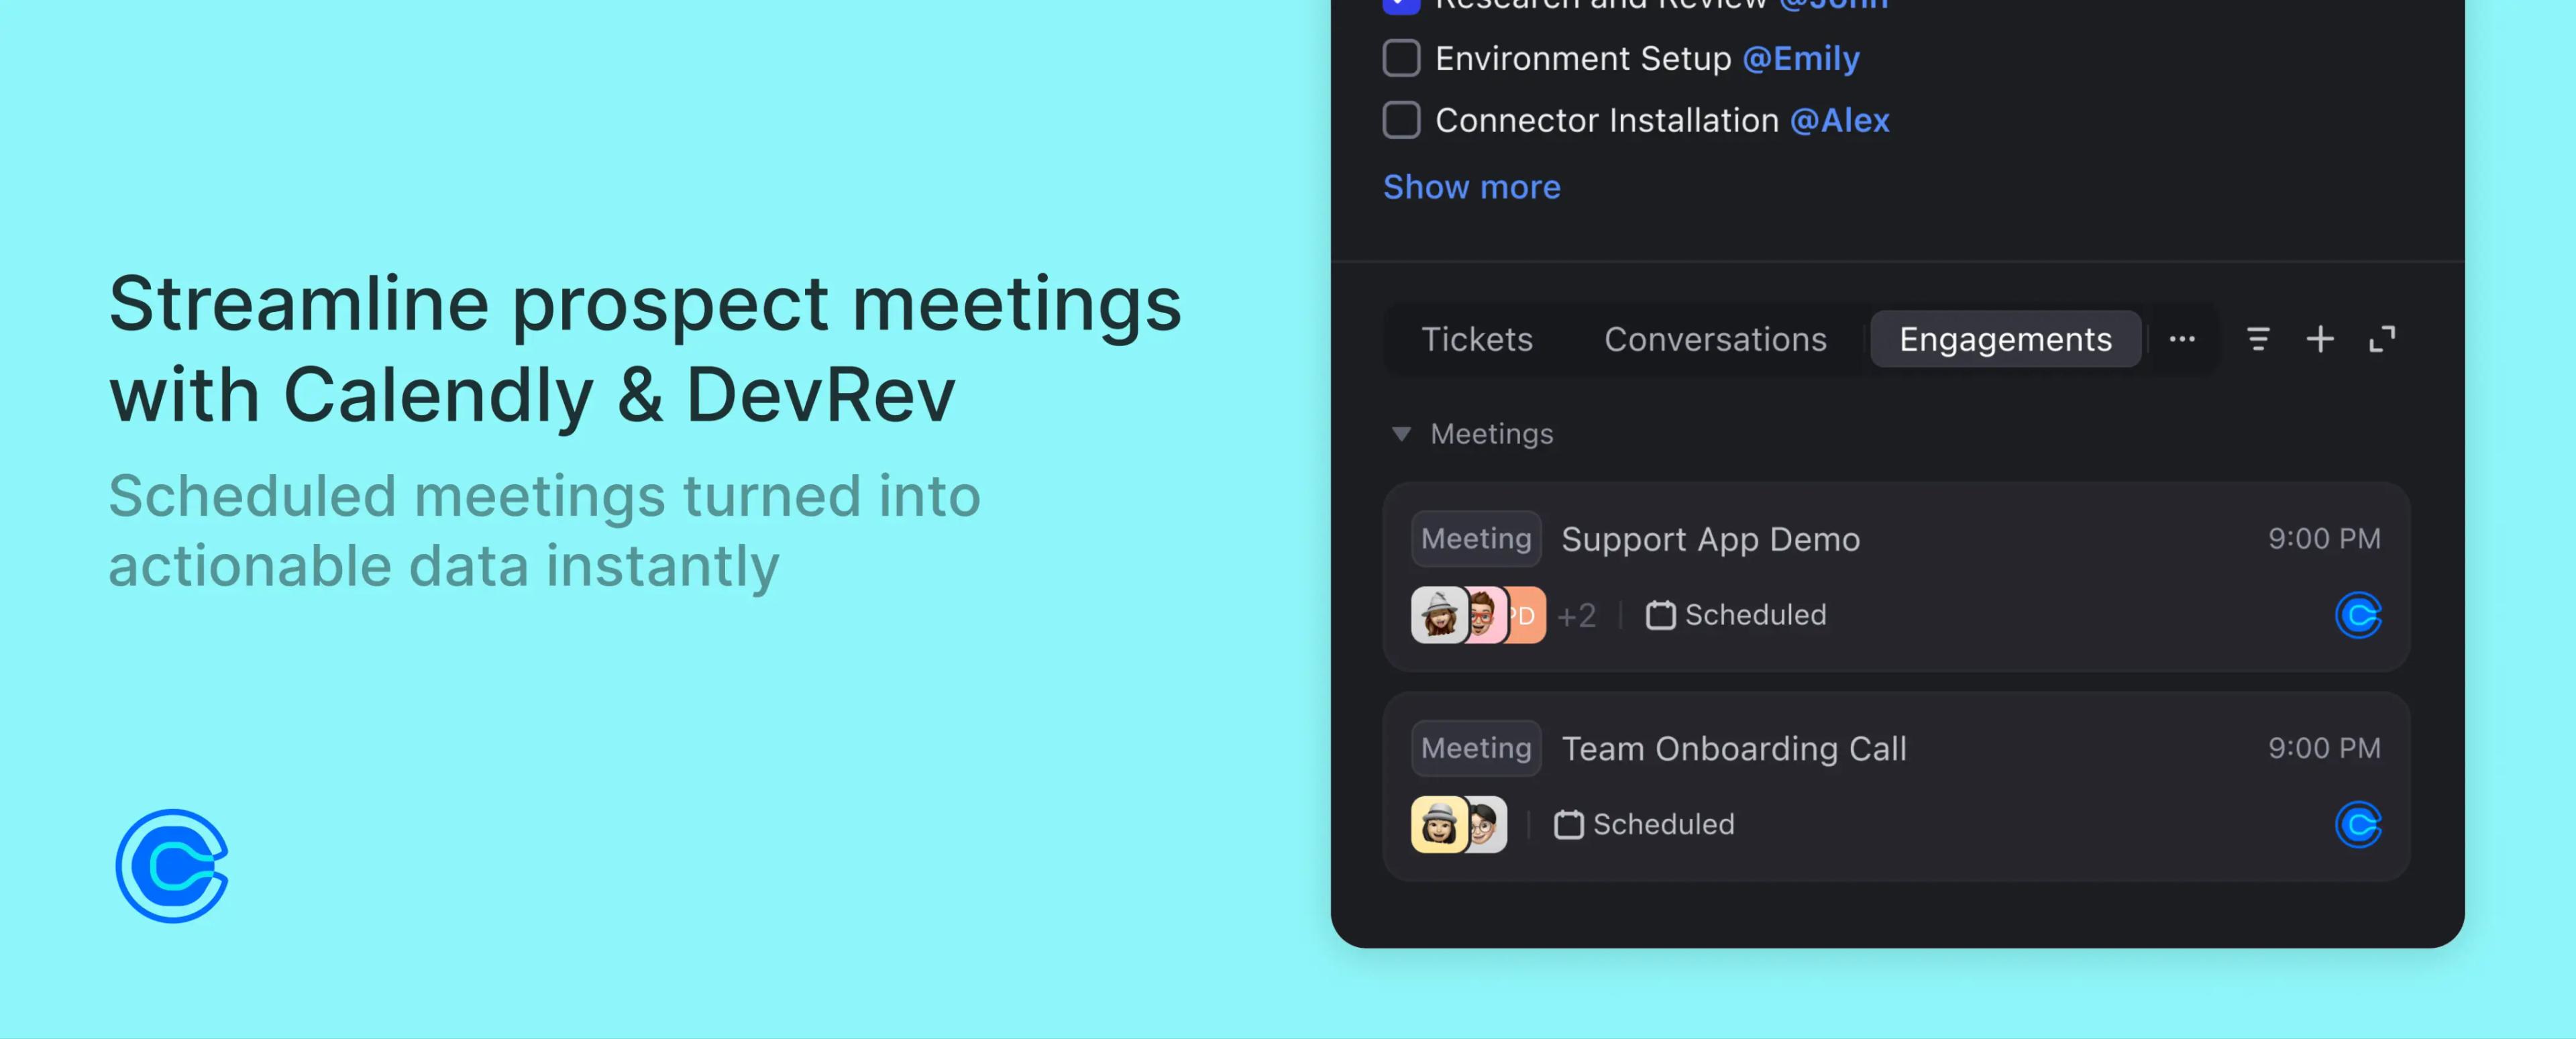Click the Calendly sync icon on Team Onboarding Call
This screenshot has width=2576, height=1039.
(x=2361, y=822)
